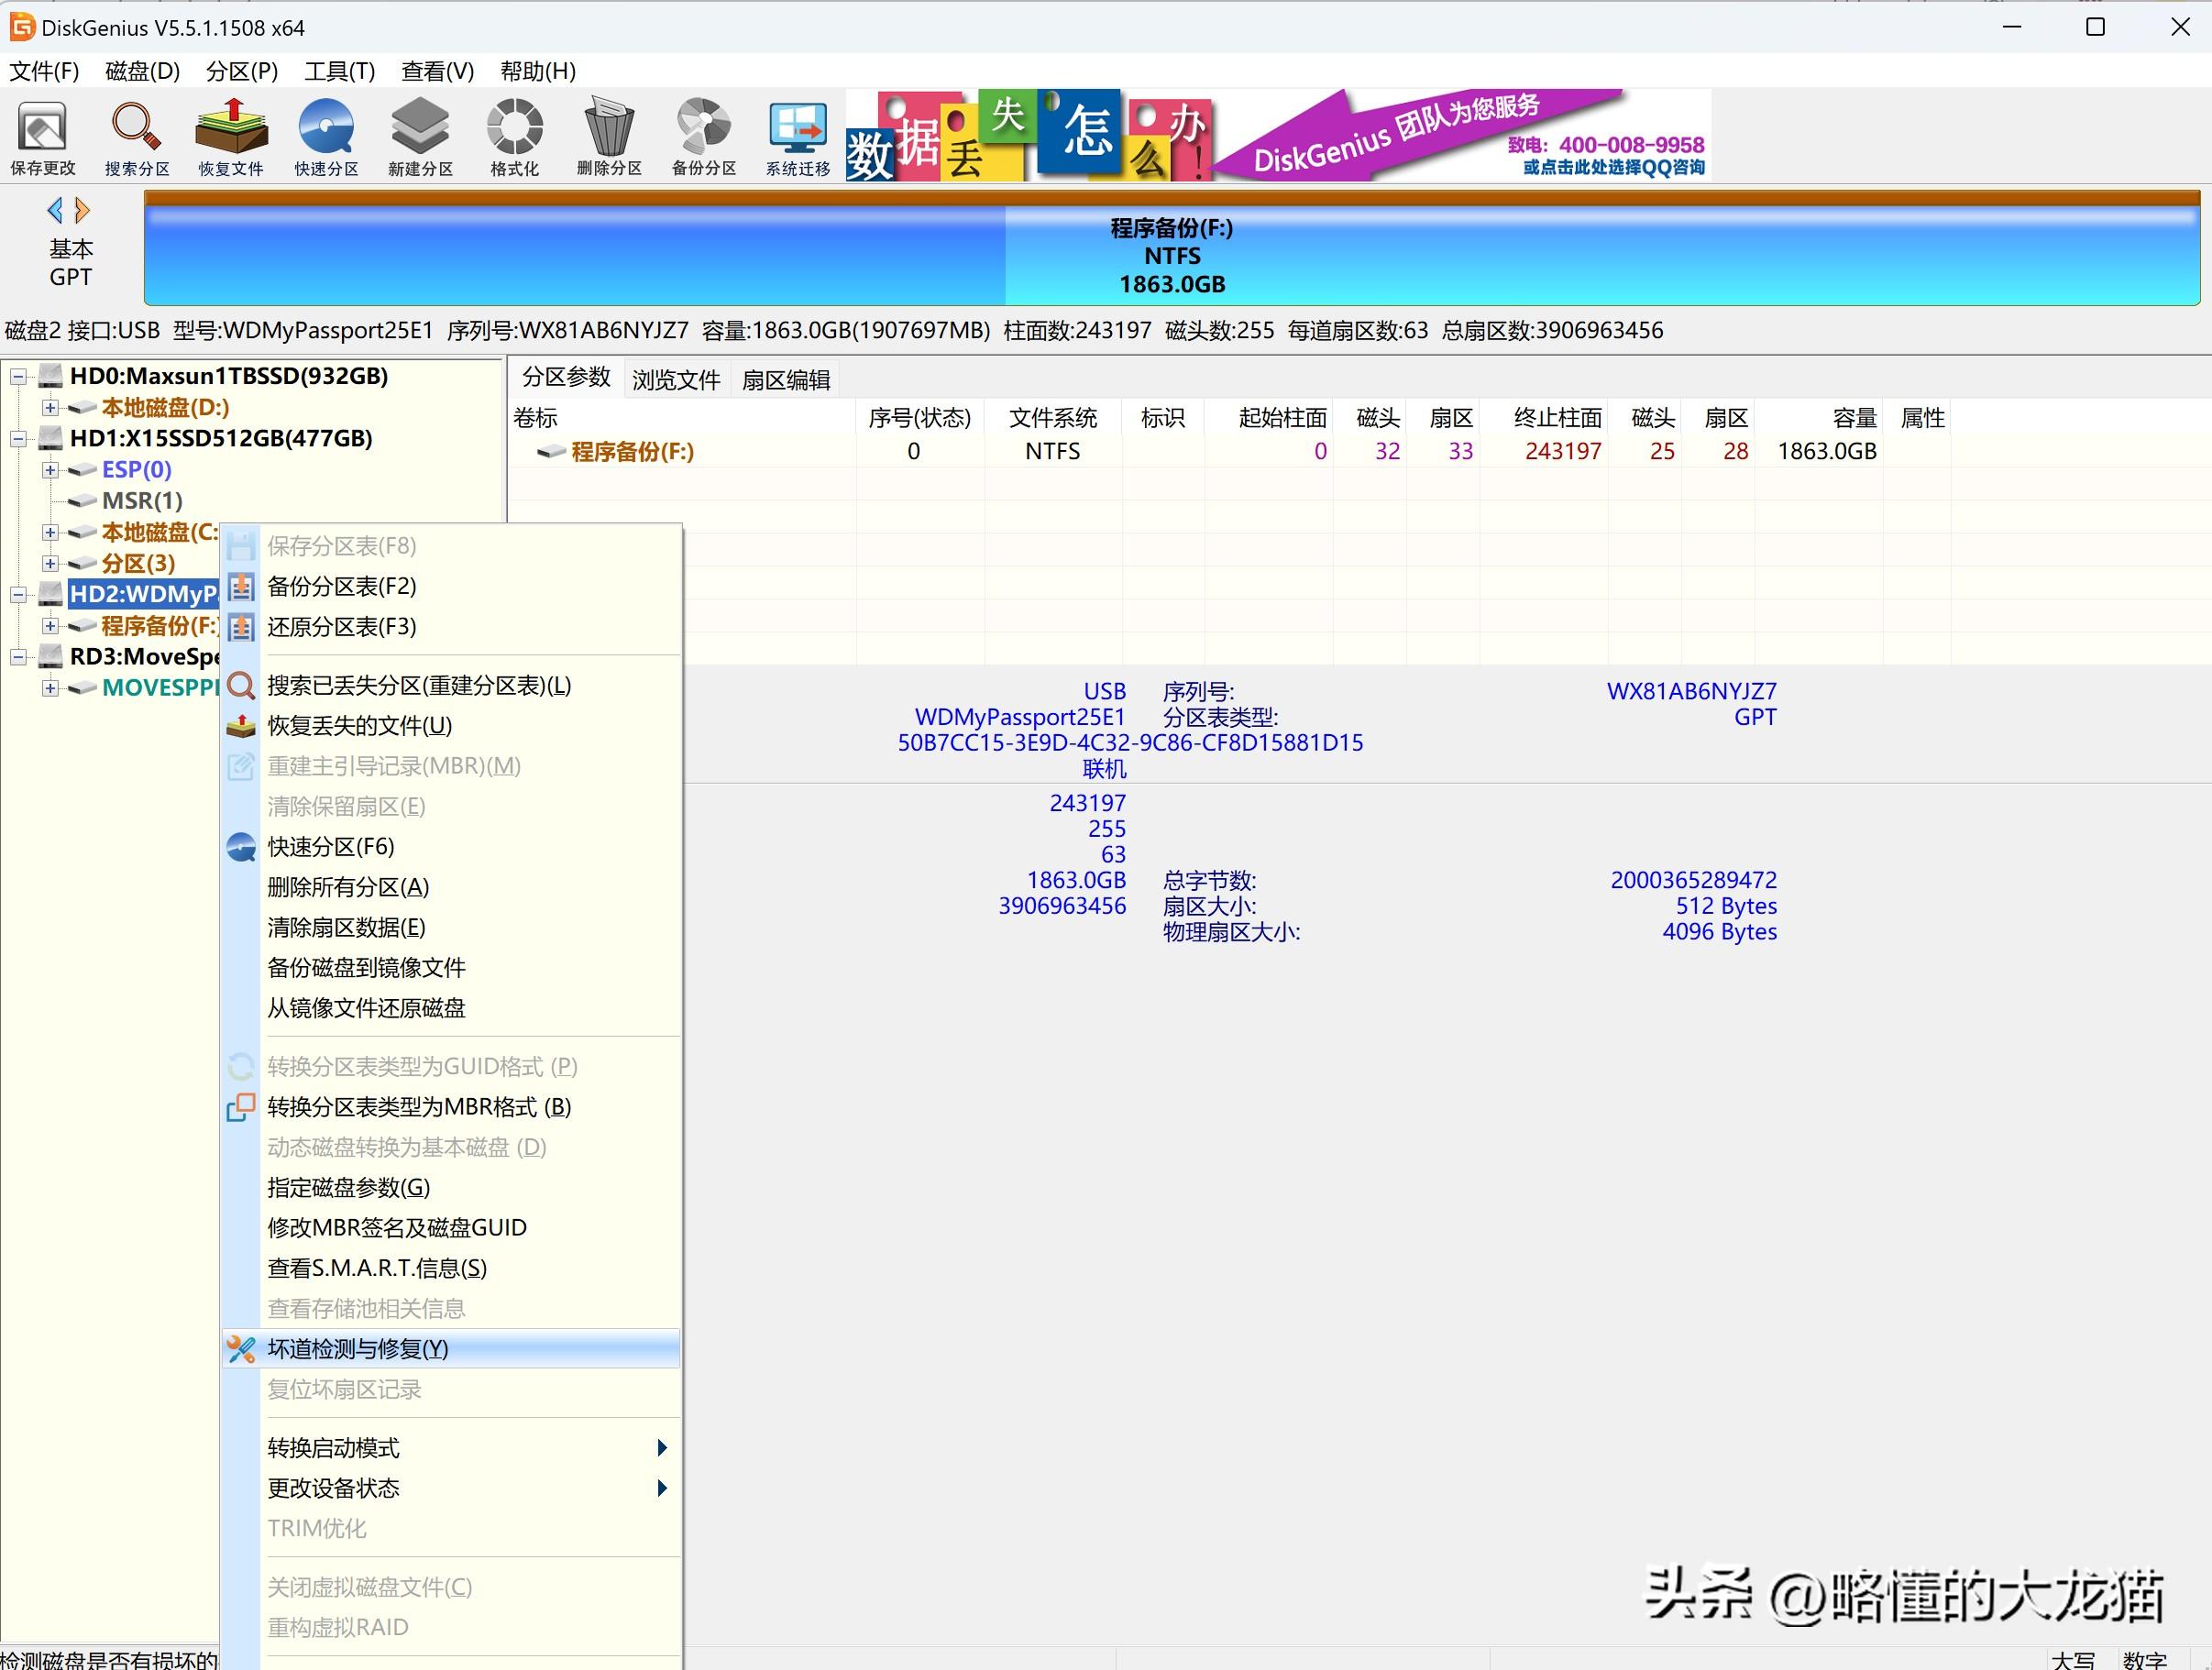
Task: Click 程序备份(F:) label in partition table
Action: pyautogui.click(x=633, y=452)
